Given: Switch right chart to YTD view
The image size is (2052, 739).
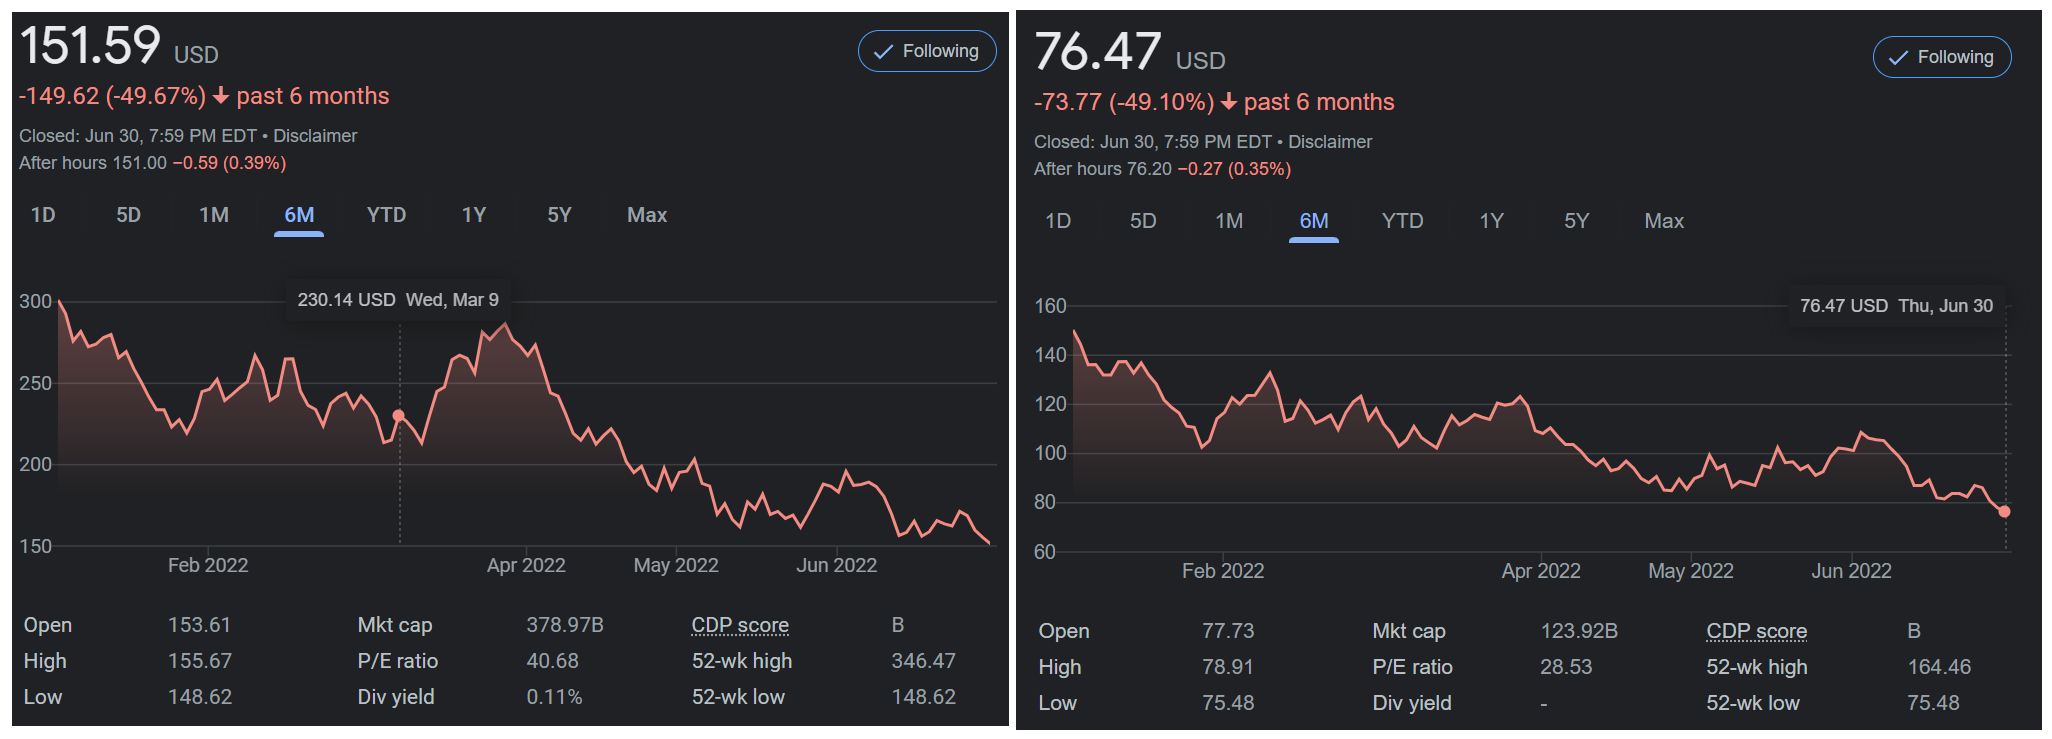Looking at the screenshot, I should click(x=1402, y=221).
